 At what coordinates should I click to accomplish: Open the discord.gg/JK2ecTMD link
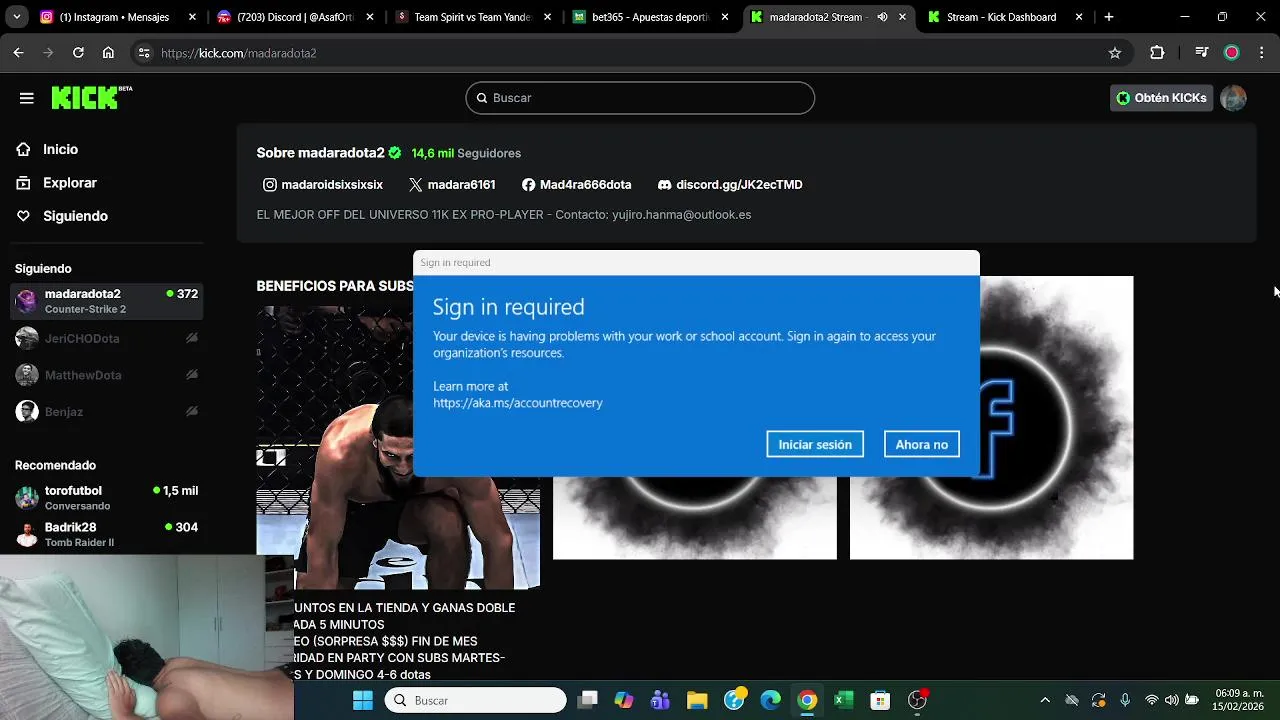point(730,185)
